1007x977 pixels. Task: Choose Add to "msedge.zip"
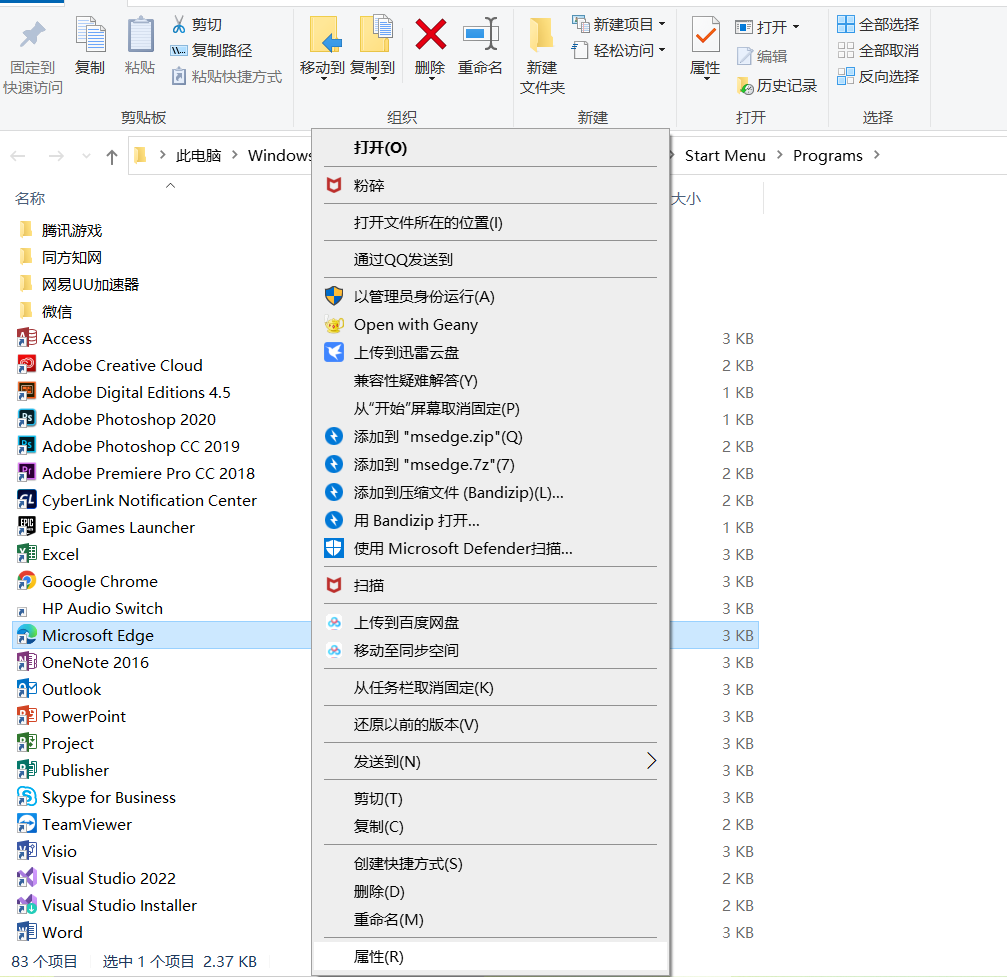pos(491,437)
